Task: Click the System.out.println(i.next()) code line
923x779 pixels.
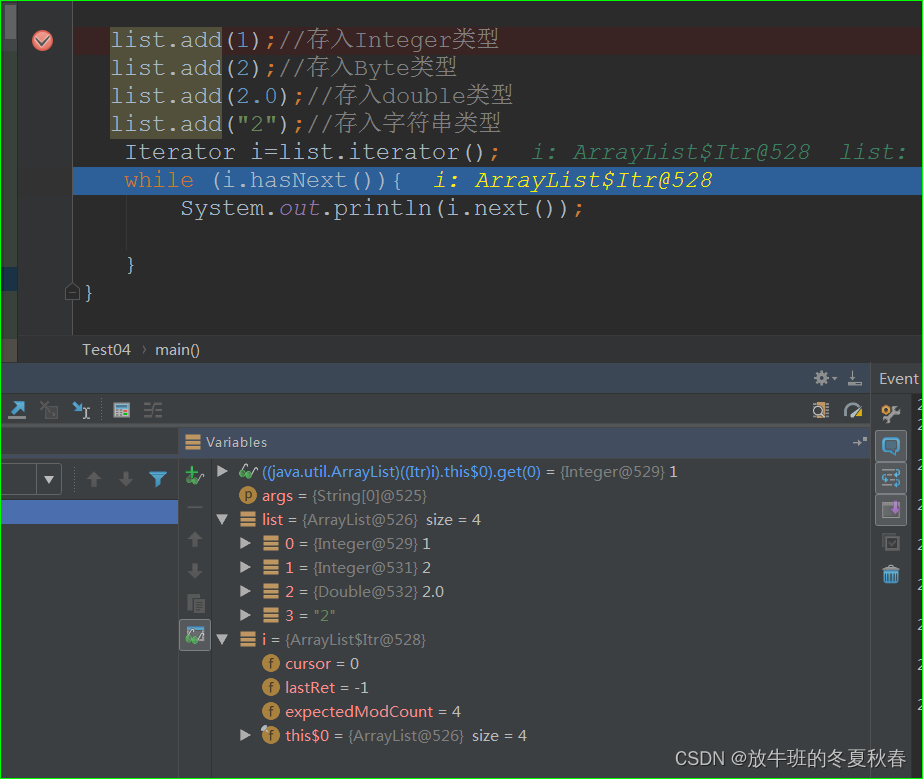Action: [x=381, y=208]
